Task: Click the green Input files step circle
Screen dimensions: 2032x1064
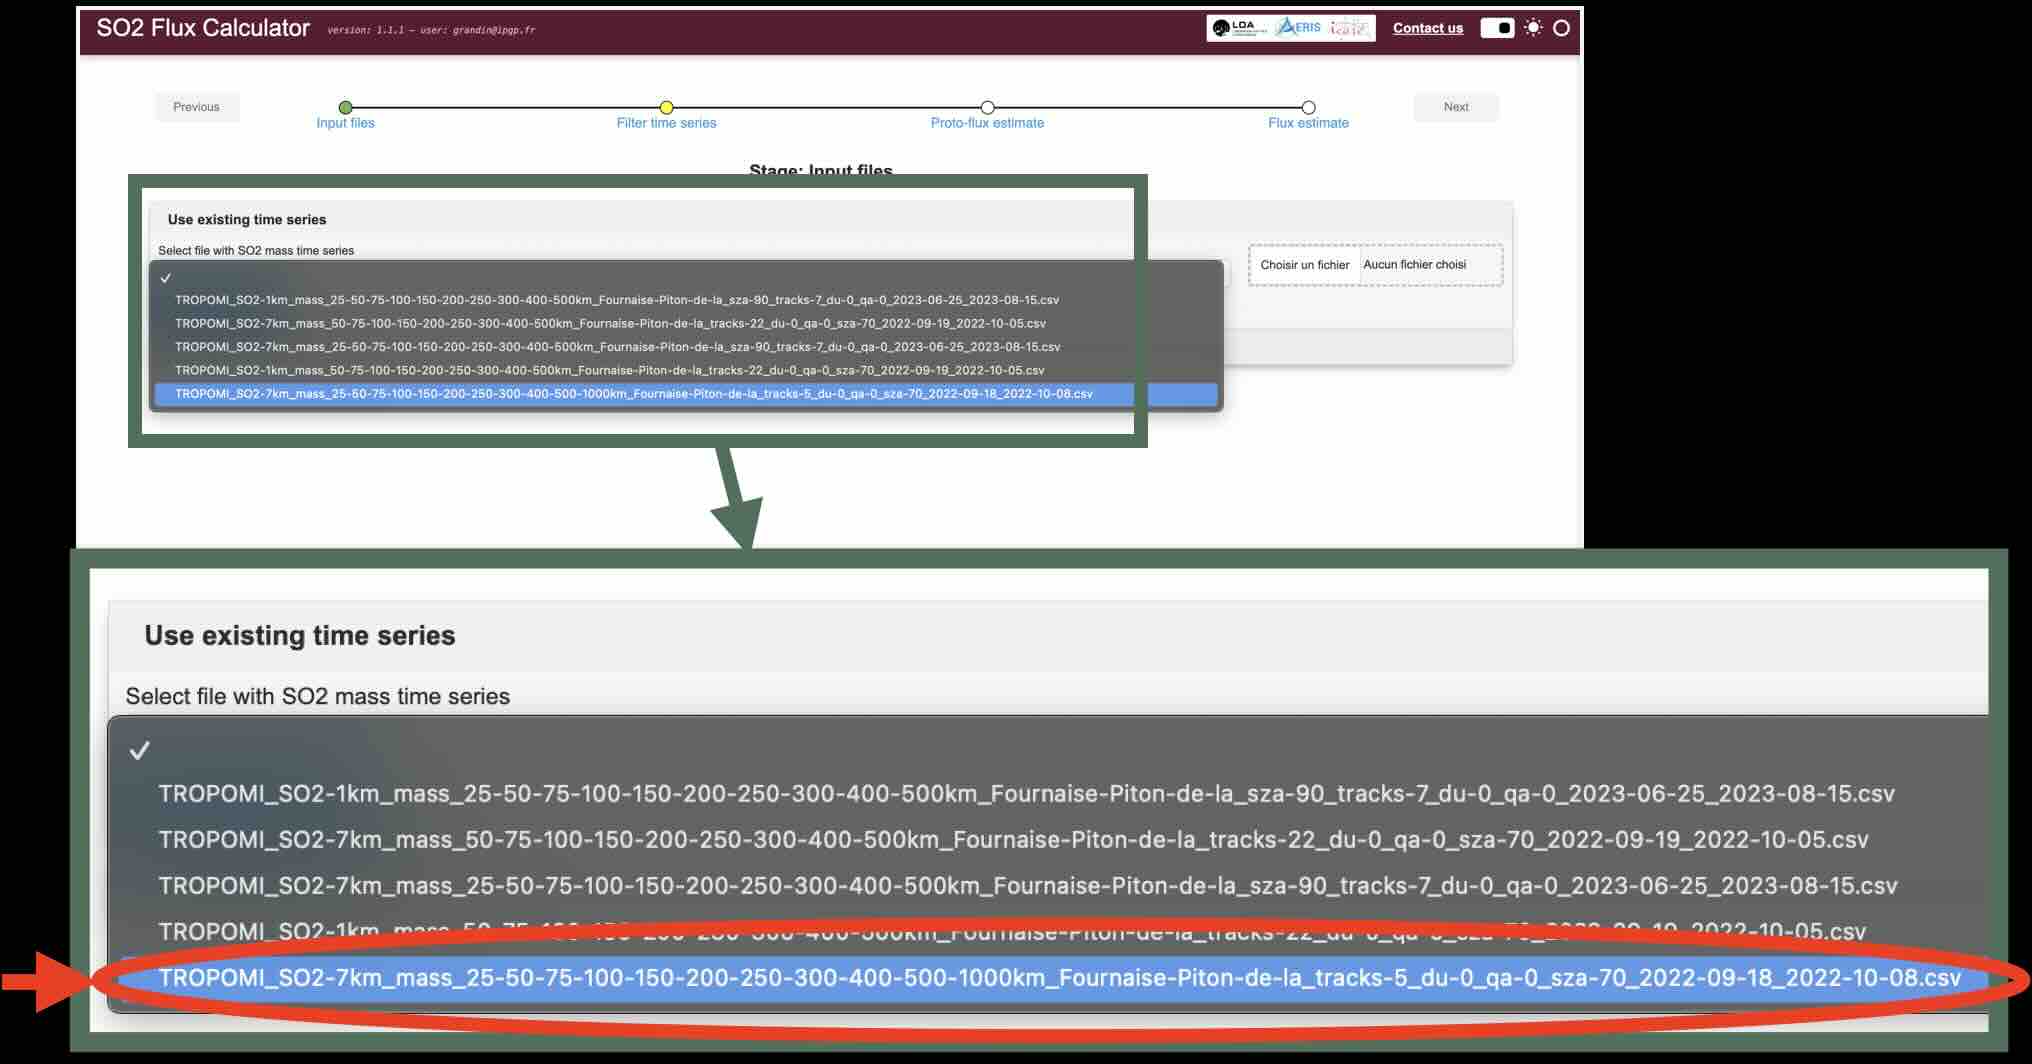Action: tap(345, 107)
